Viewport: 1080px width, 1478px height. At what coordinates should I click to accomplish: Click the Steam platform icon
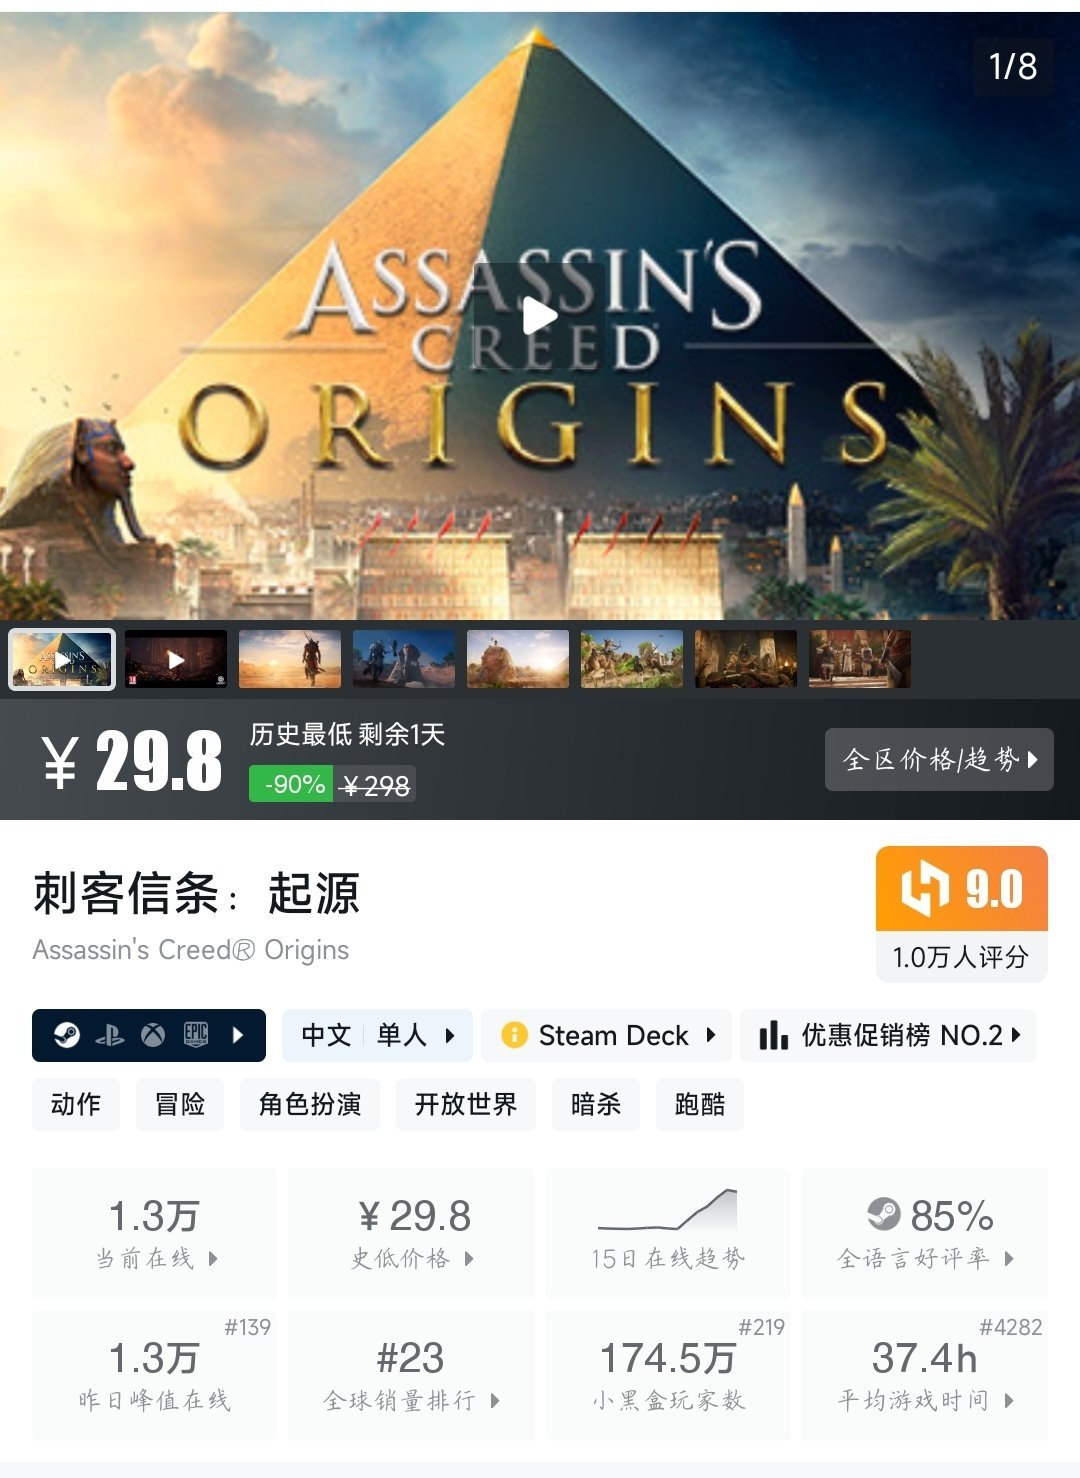[x=67, y=1035]
